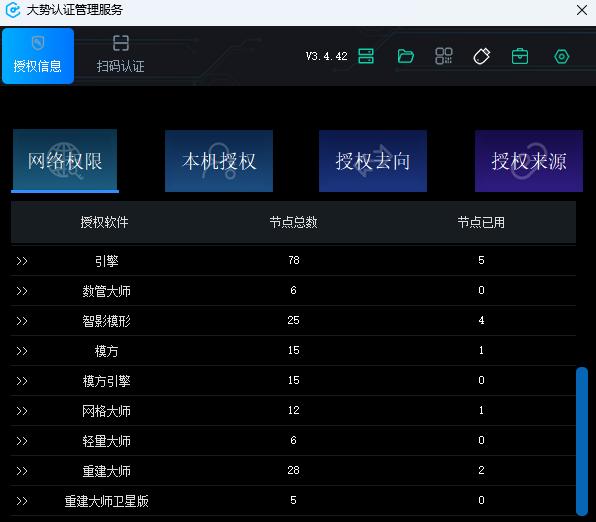
Task: Click total node count 12 for 网格大师
Action: (x=293, y=411)
